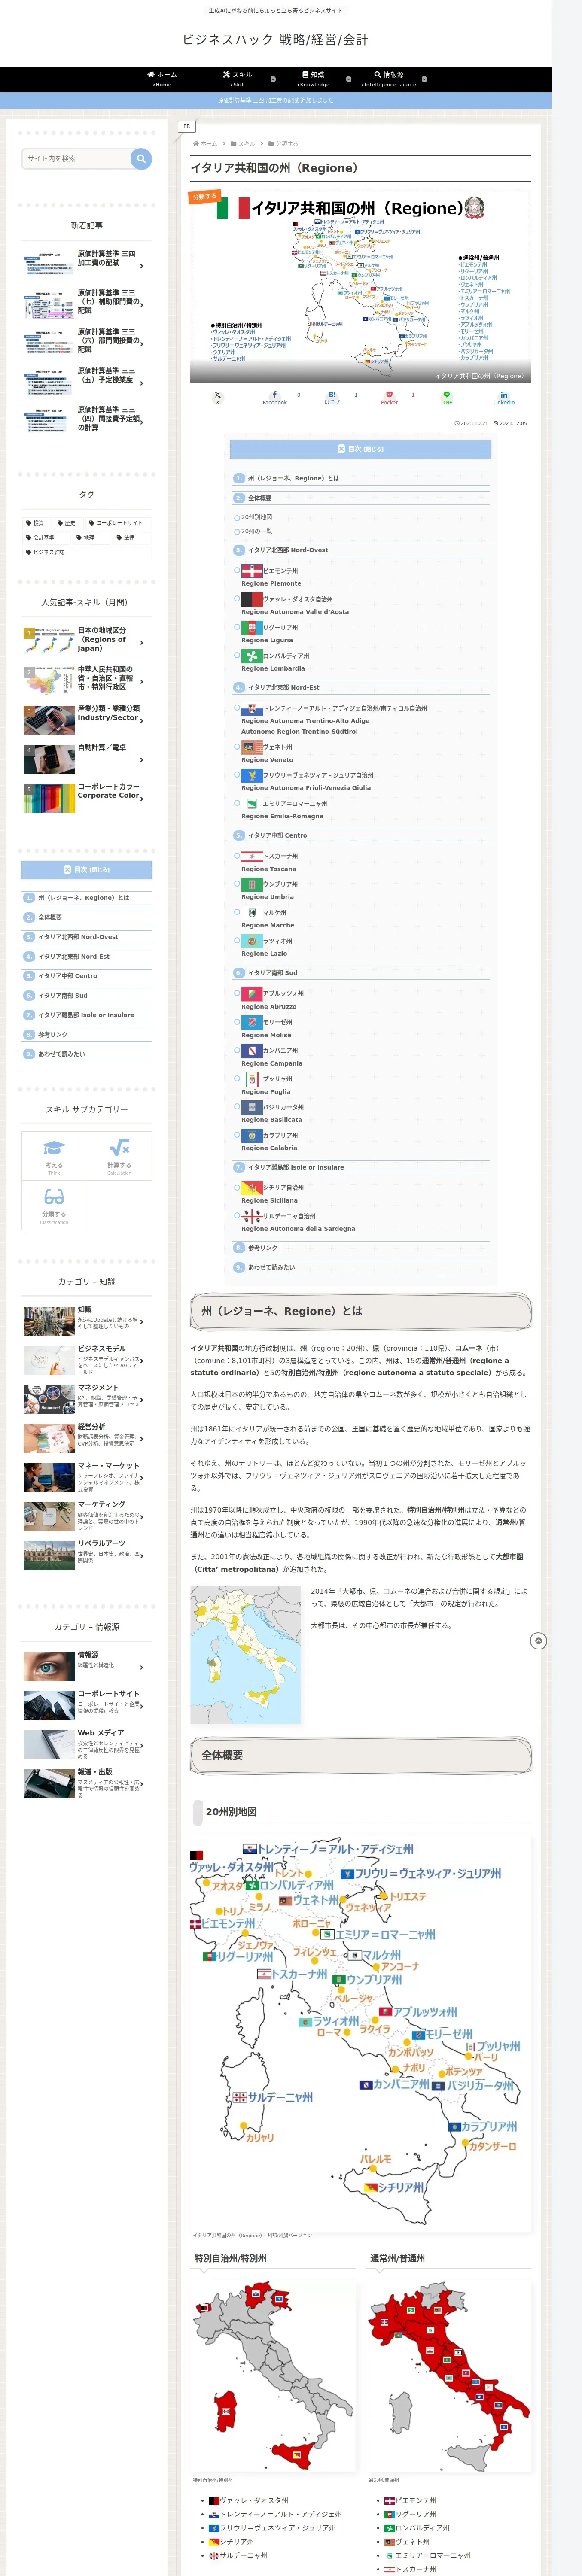Jump to 参考リンク in main contents
The height and width of the screenshot is (2576, 582).
pyautogui.click(x=263, y=1248)
